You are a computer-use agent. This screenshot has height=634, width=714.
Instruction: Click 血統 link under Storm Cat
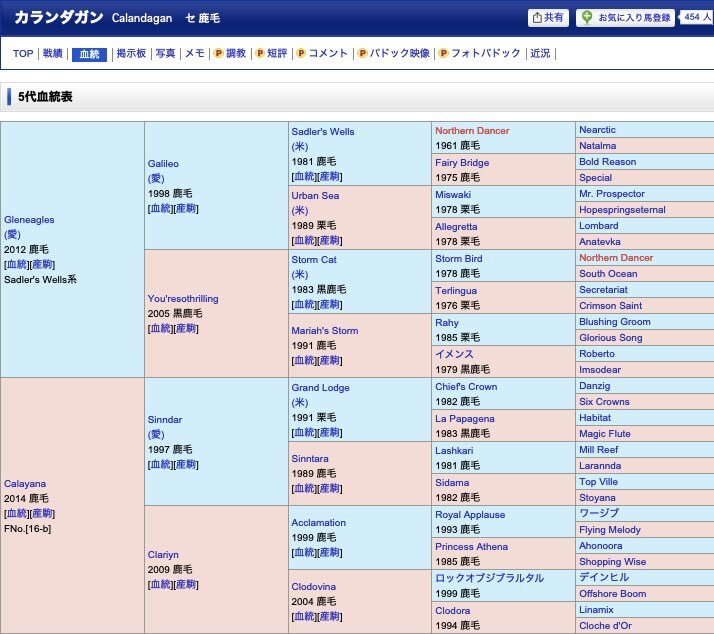[x=305, y=305]
